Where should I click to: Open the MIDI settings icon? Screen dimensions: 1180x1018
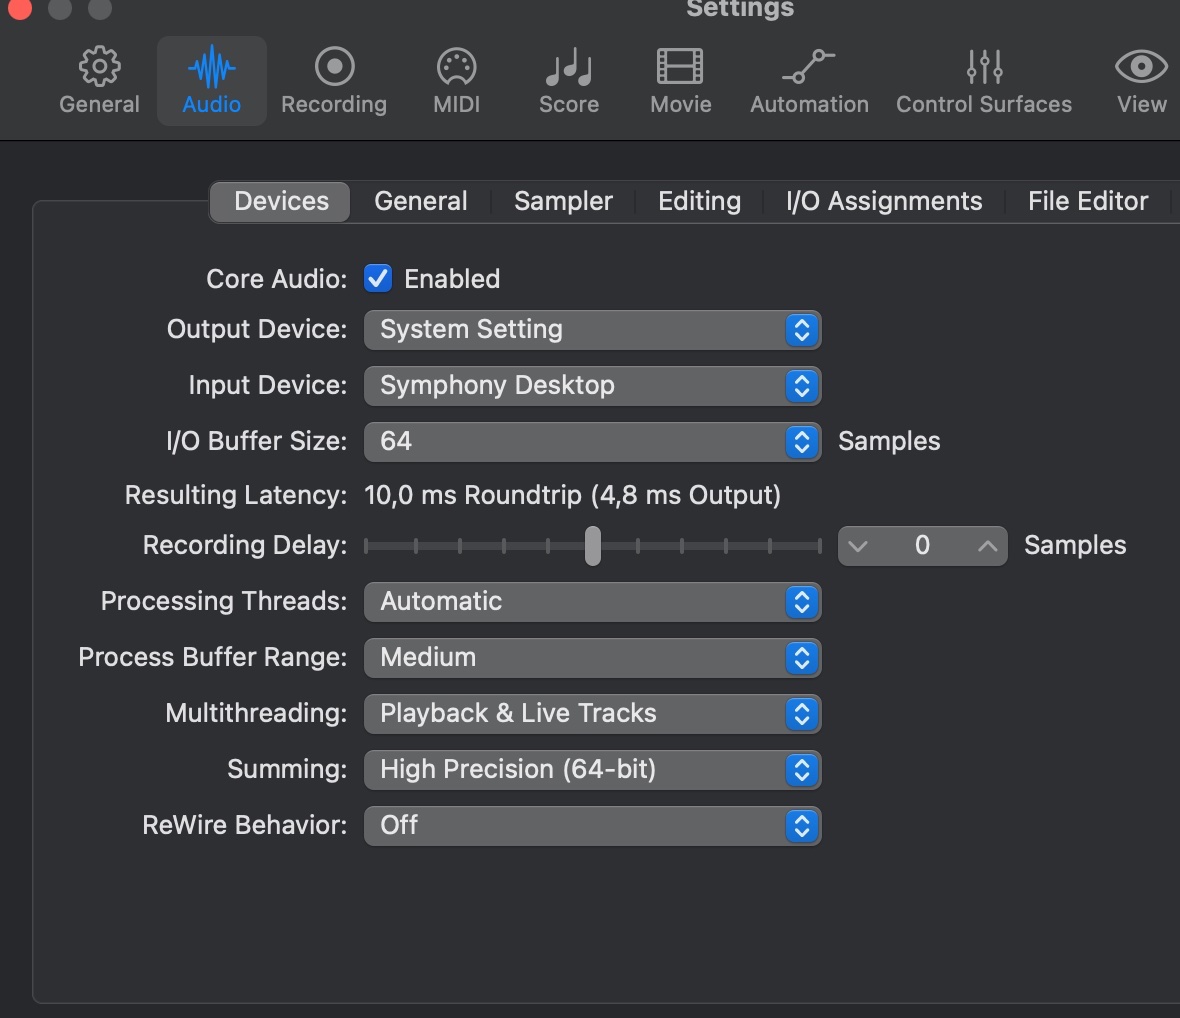click(x=457, y=67)
